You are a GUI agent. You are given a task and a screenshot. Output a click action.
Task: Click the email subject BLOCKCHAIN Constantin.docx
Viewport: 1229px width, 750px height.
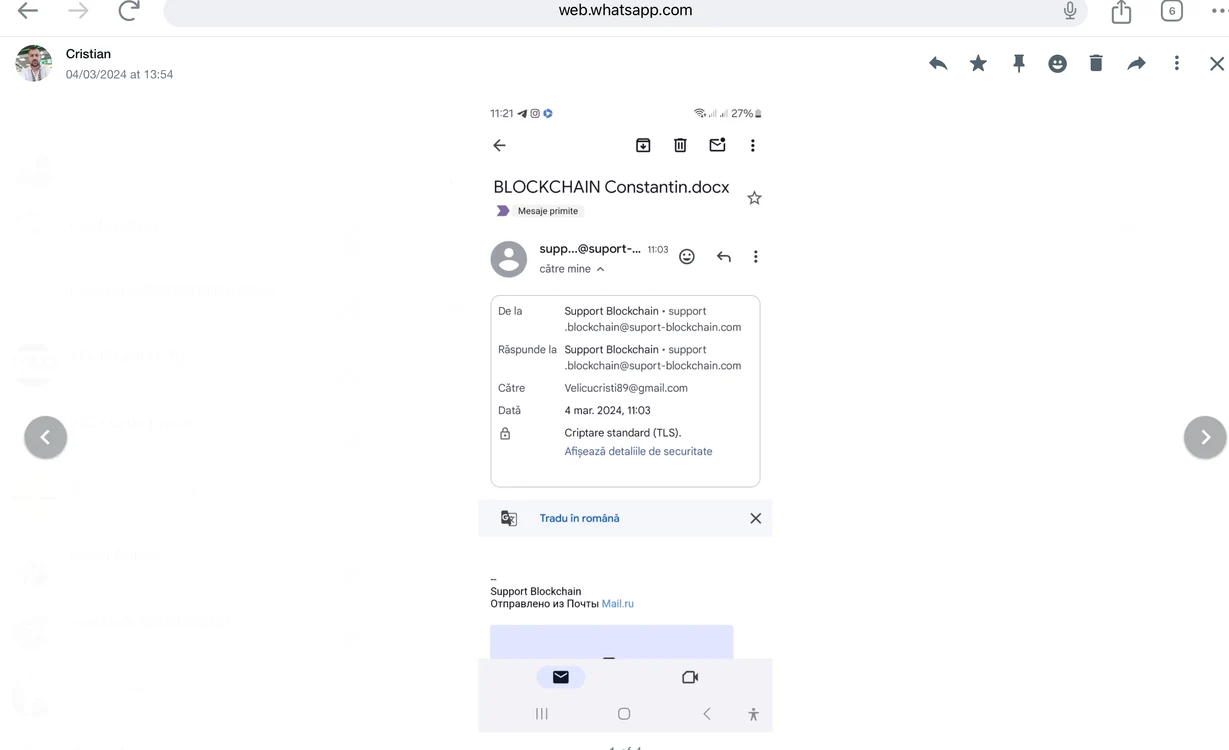click(x=611, y=187)
